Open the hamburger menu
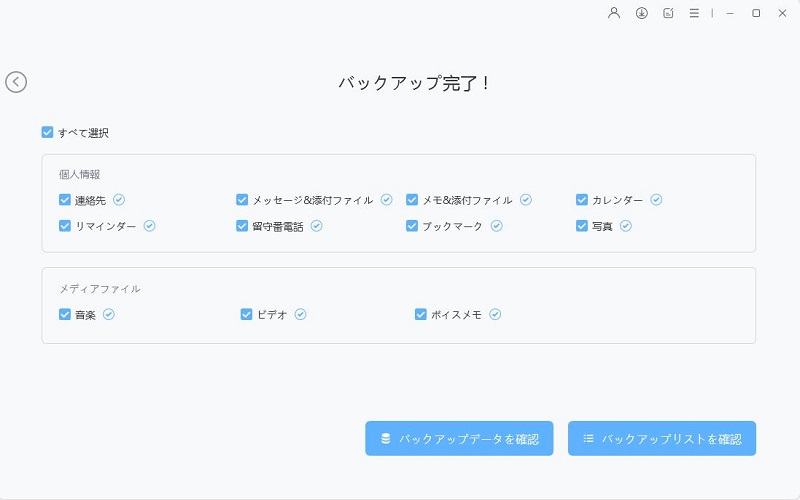 coord(694,13)
